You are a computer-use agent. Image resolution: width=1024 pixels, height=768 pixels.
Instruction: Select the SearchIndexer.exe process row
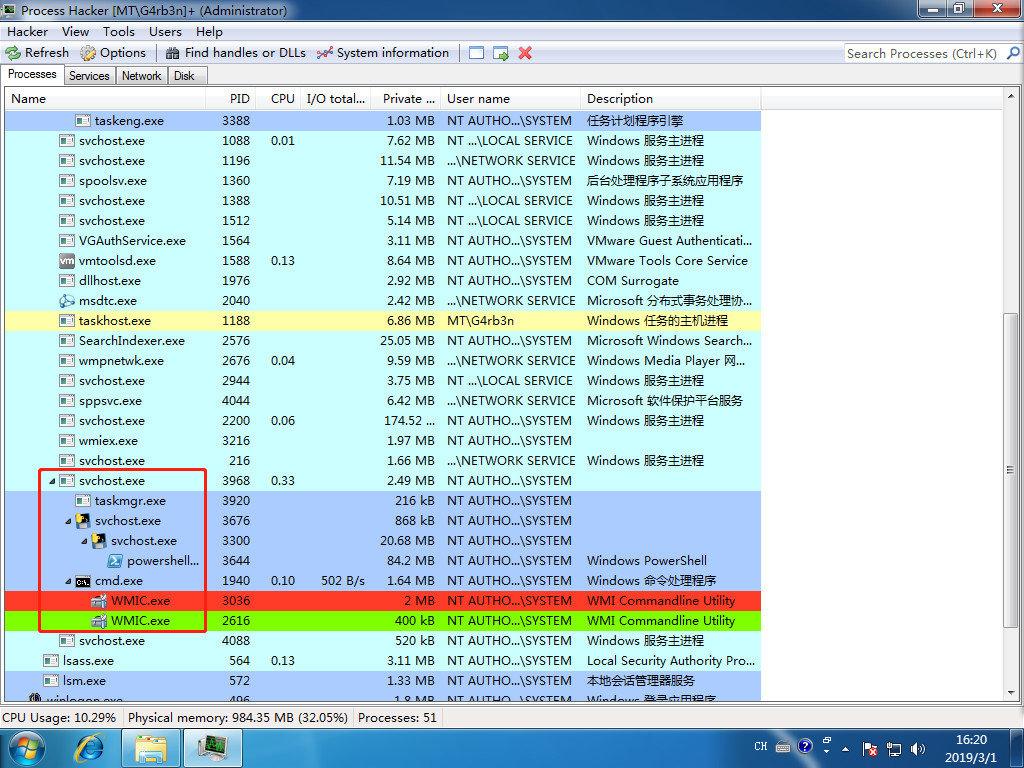[x=383, y=341]
